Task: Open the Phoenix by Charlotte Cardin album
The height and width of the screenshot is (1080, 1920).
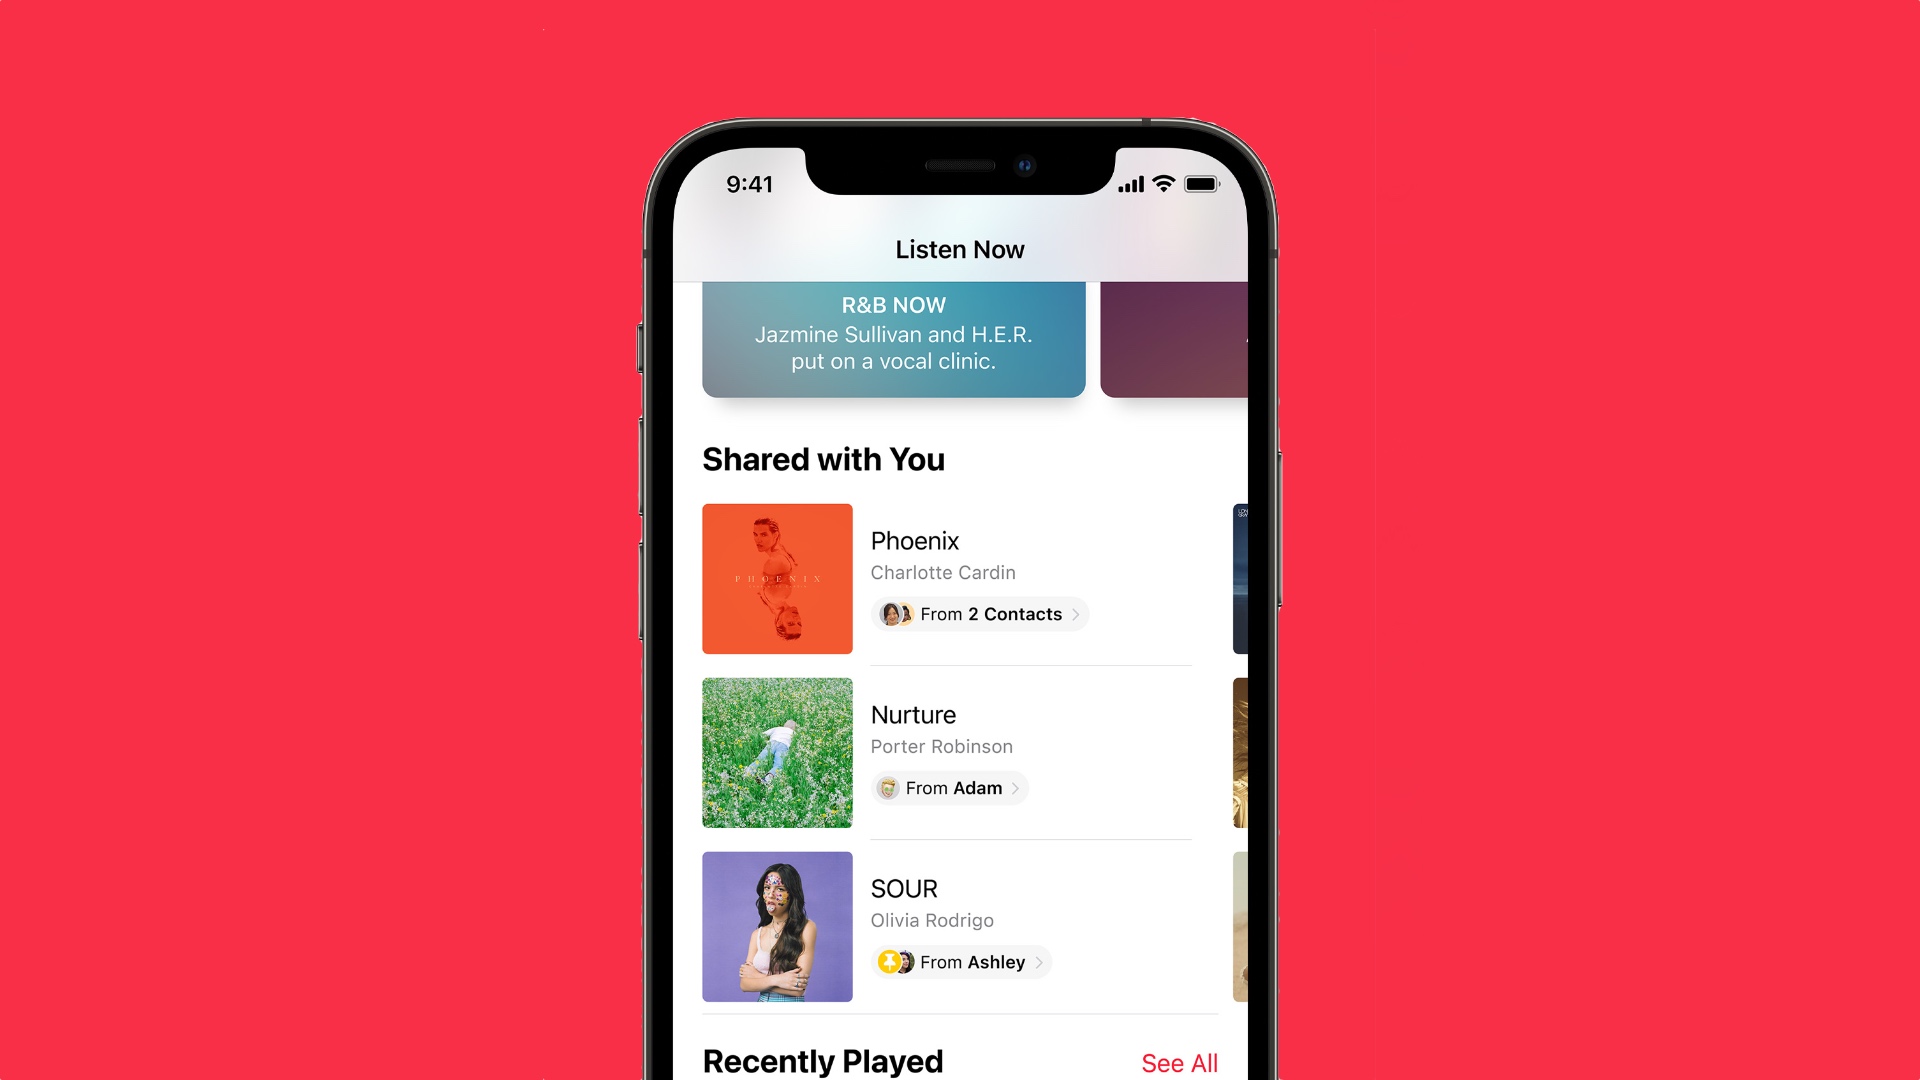Action: (x=777, y=578)
